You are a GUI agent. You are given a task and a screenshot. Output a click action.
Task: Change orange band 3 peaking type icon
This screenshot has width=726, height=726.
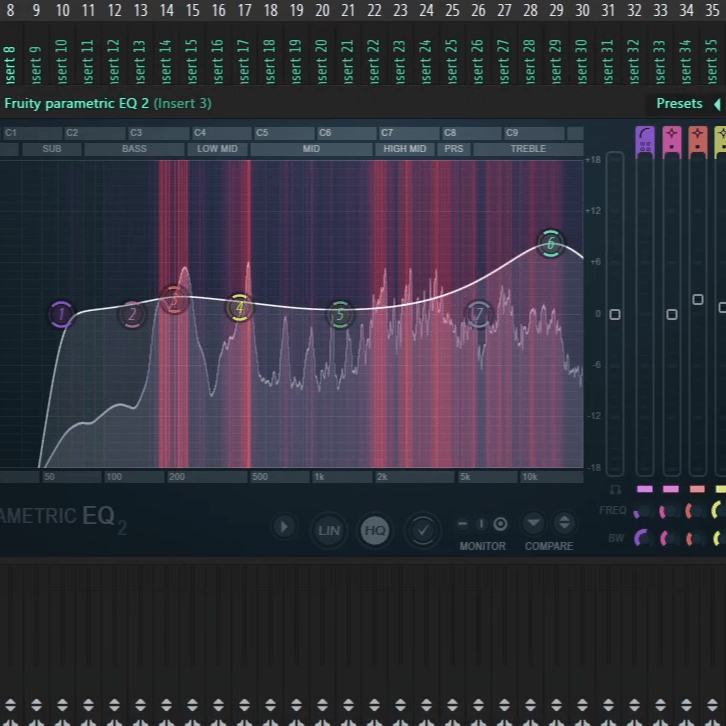[x=698, y=133]
